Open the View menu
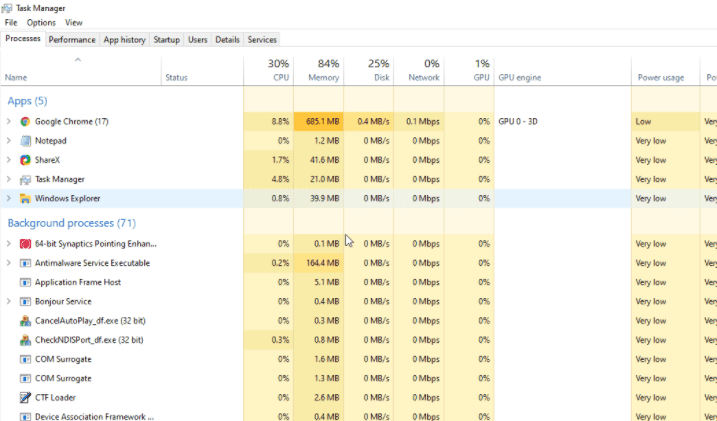Screen dimensions: 717x421 (x=74, y=22)
